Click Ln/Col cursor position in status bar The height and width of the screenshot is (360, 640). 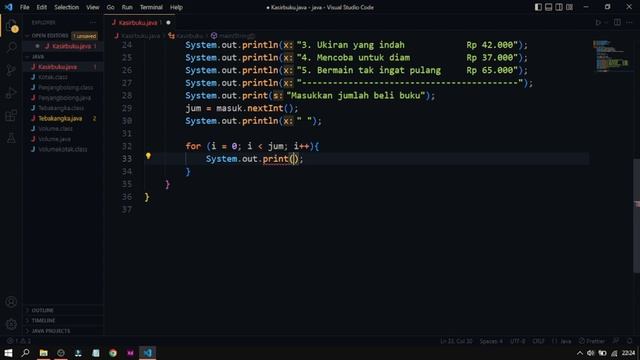[x=456, y=341]
